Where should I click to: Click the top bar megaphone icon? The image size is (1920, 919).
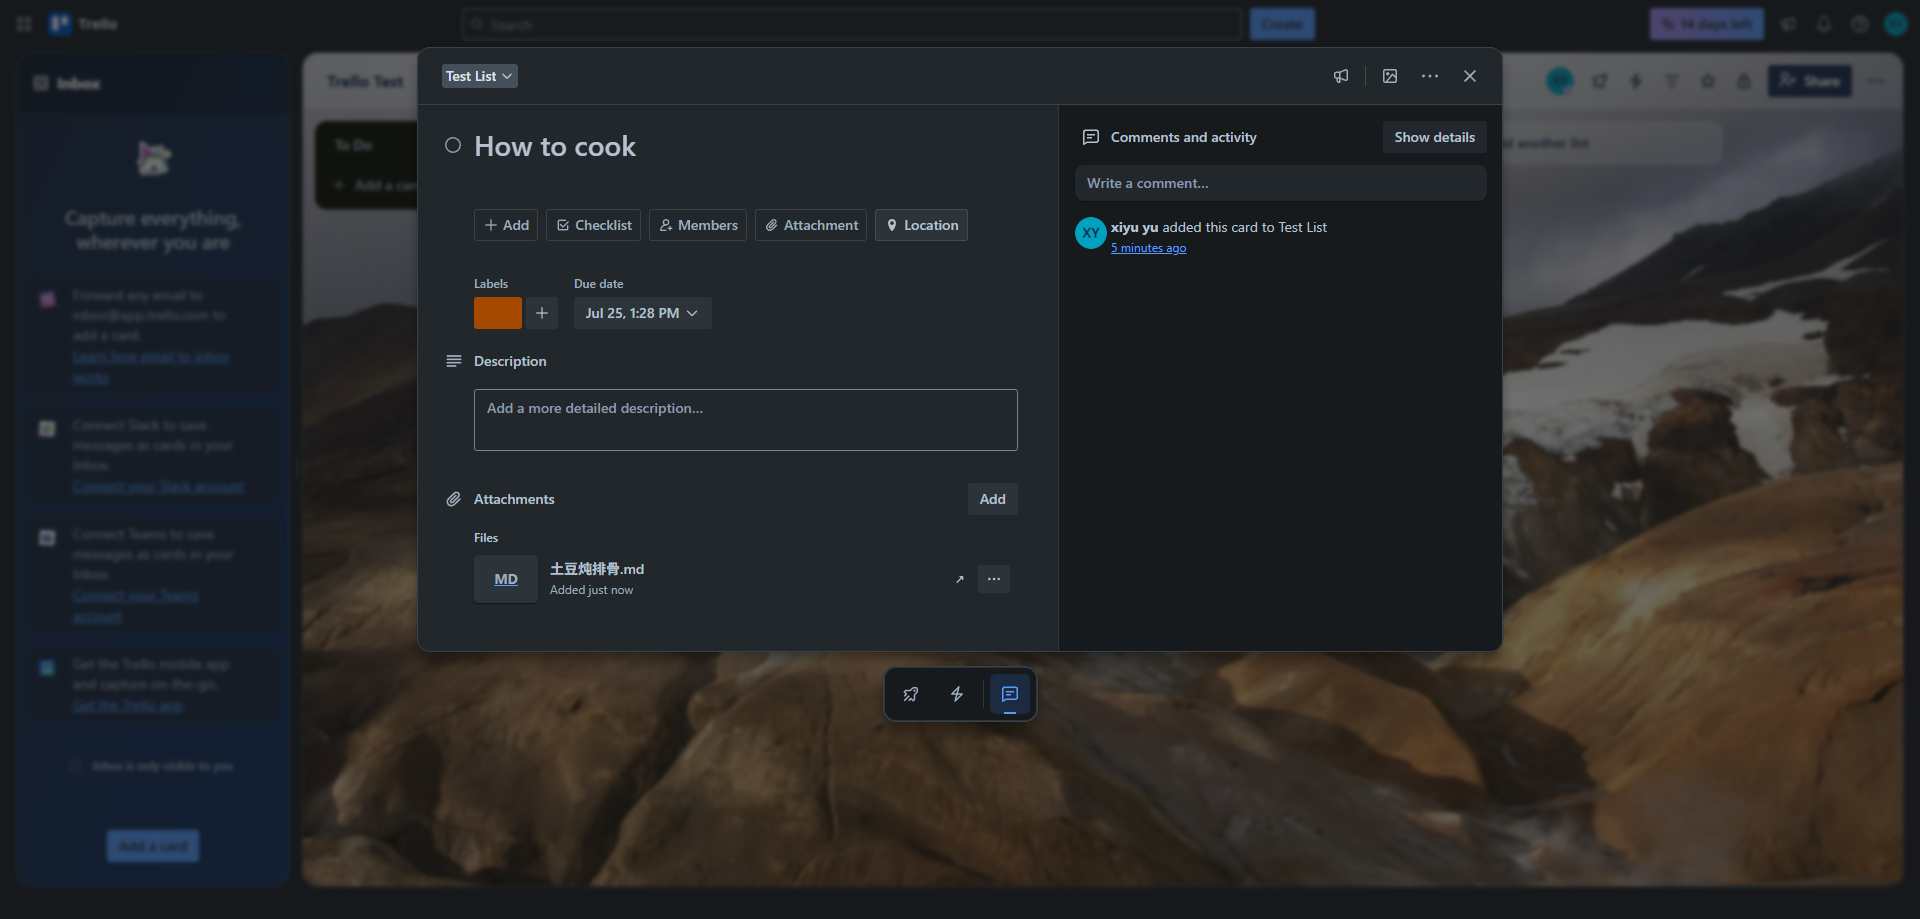point(1788,24)
